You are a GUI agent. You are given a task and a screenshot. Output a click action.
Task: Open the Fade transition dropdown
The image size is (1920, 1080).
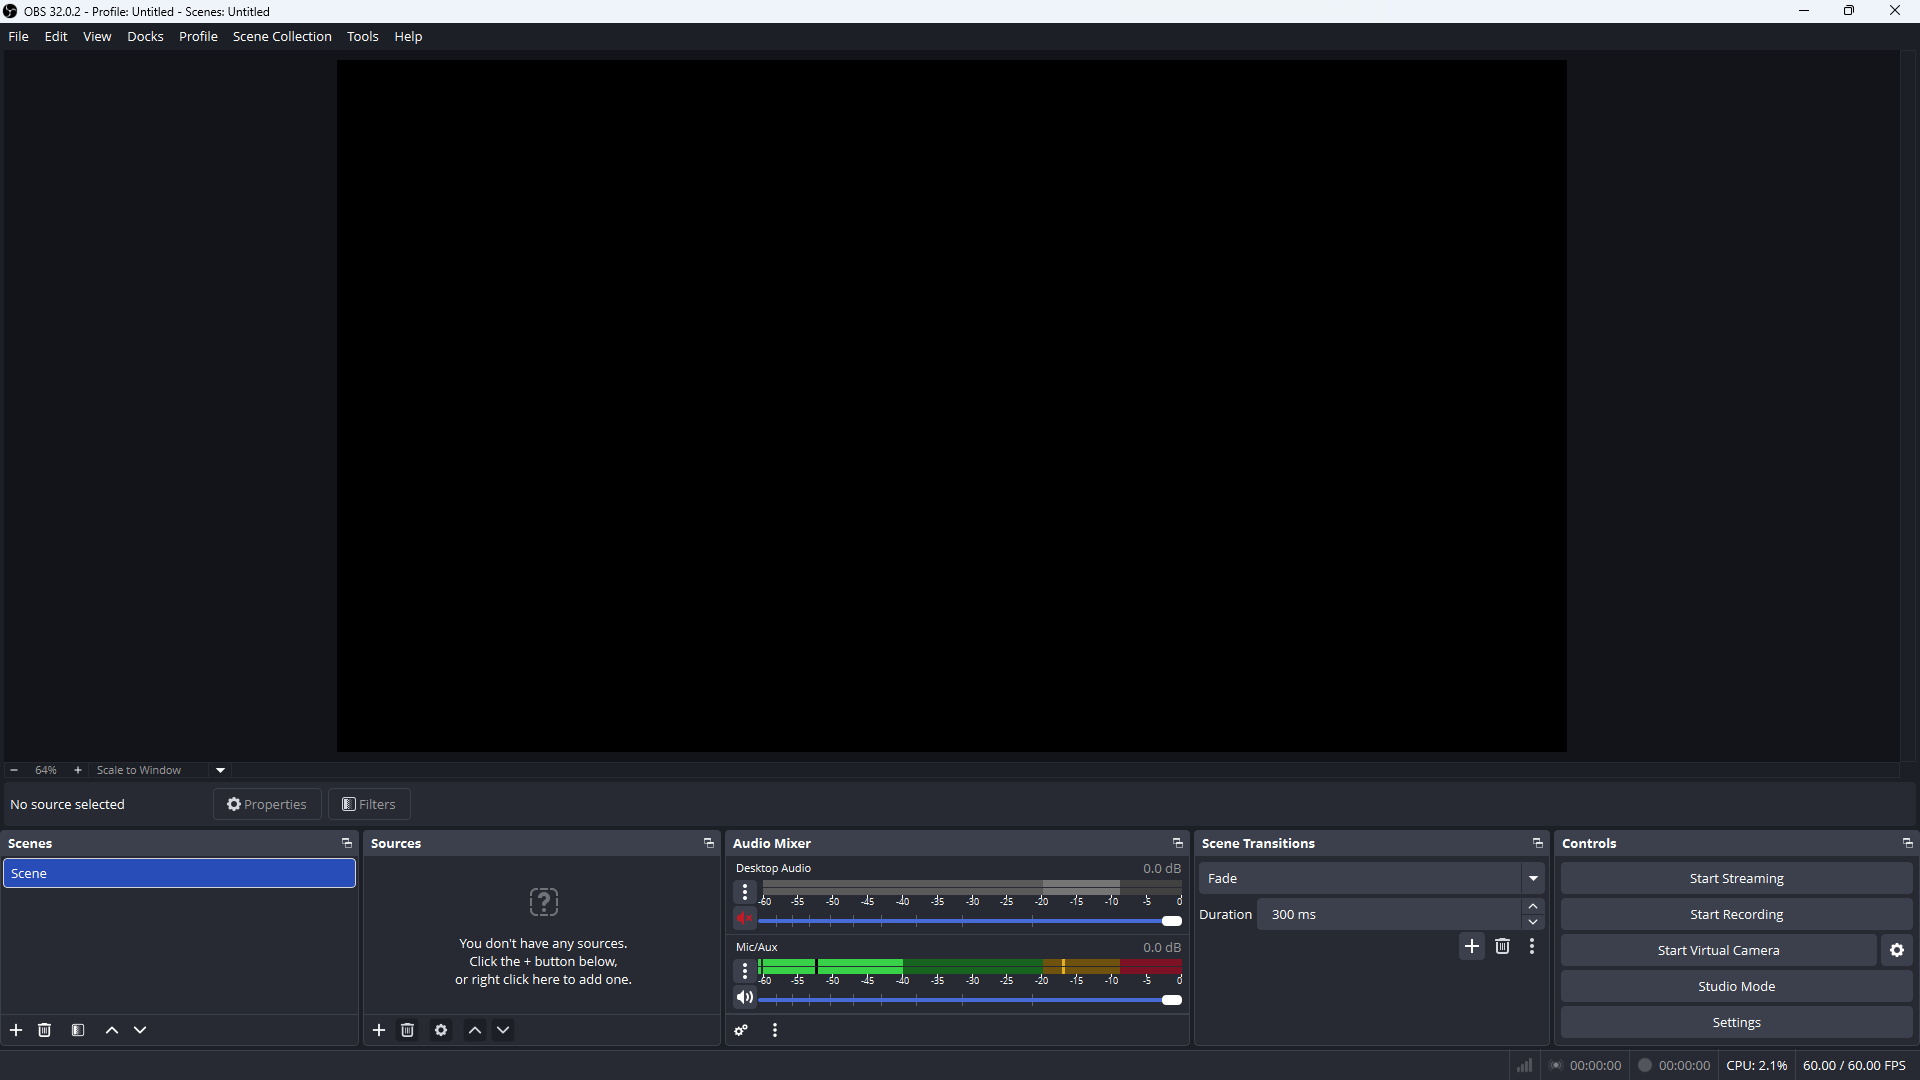pyautogui.click(x=1532, y=878)
